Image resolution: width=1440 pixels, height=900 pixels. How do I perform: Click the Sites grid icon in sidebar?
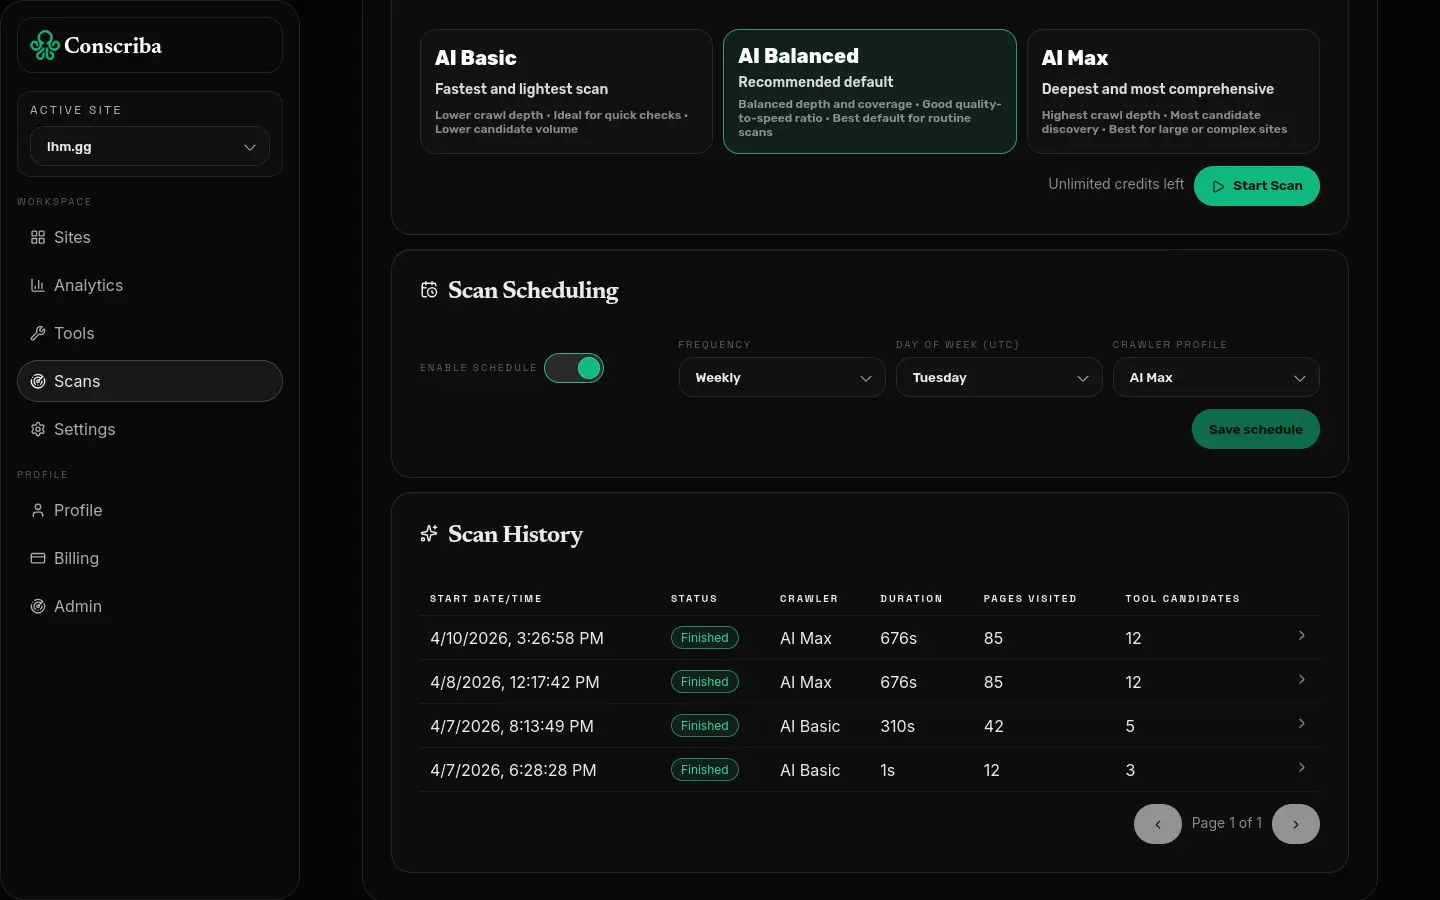coord(38,237)
